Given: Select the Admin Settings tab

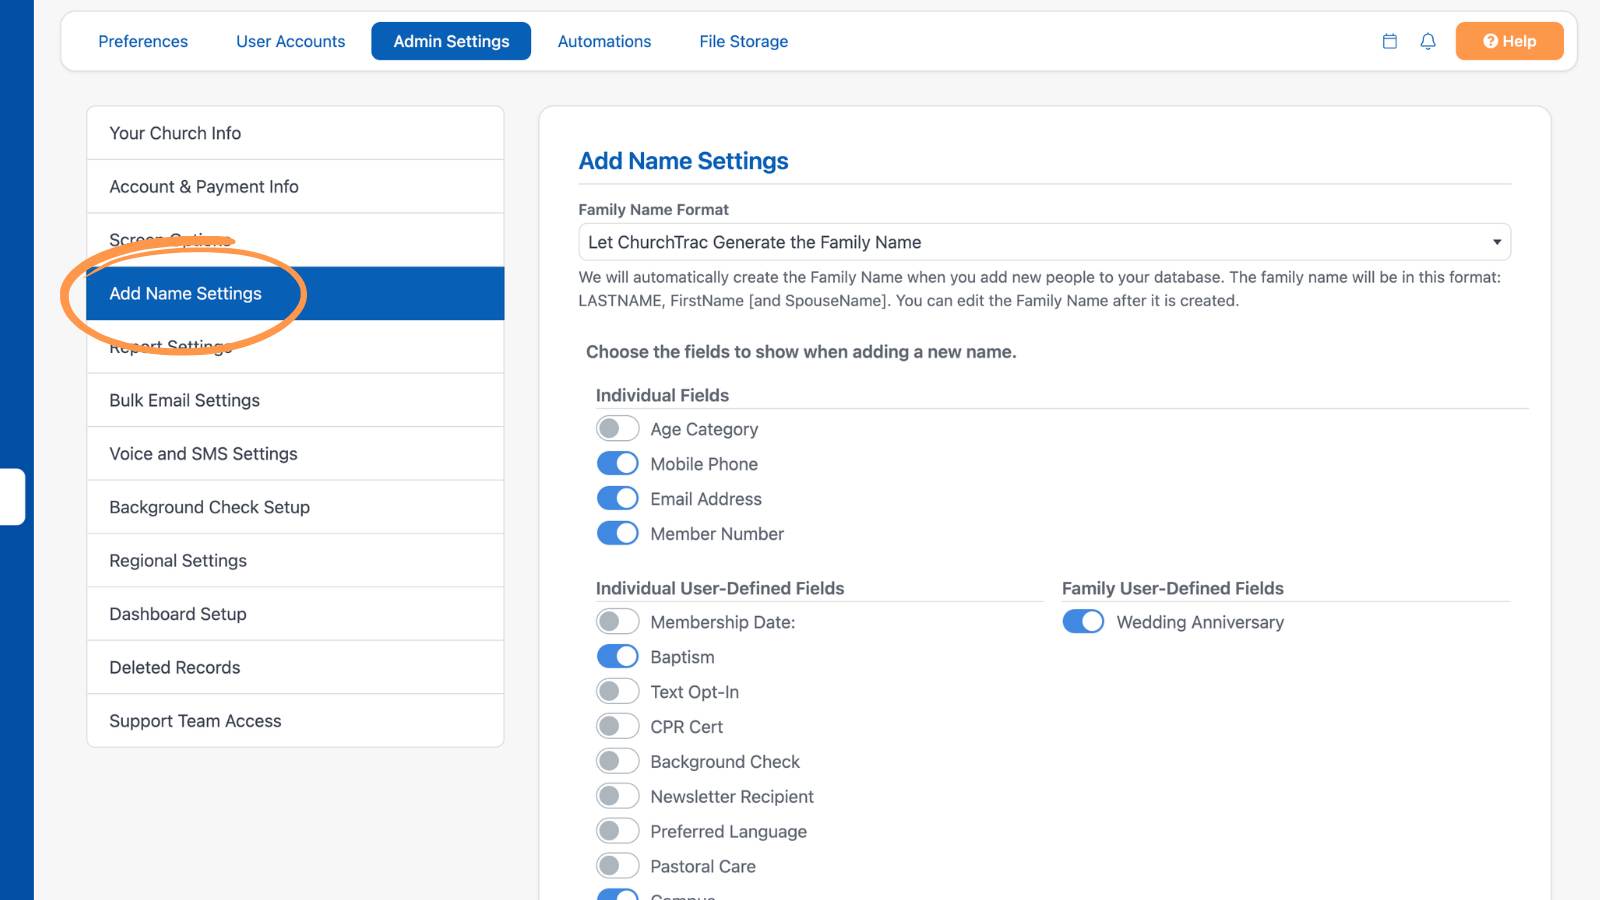Looking at the screenshot, I should point(451,41).
